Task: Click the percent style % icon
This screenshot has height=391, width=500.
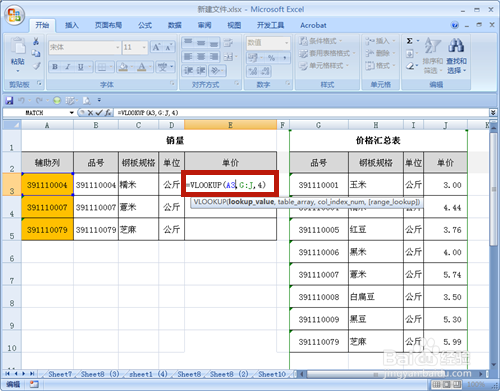Action: 271,58
